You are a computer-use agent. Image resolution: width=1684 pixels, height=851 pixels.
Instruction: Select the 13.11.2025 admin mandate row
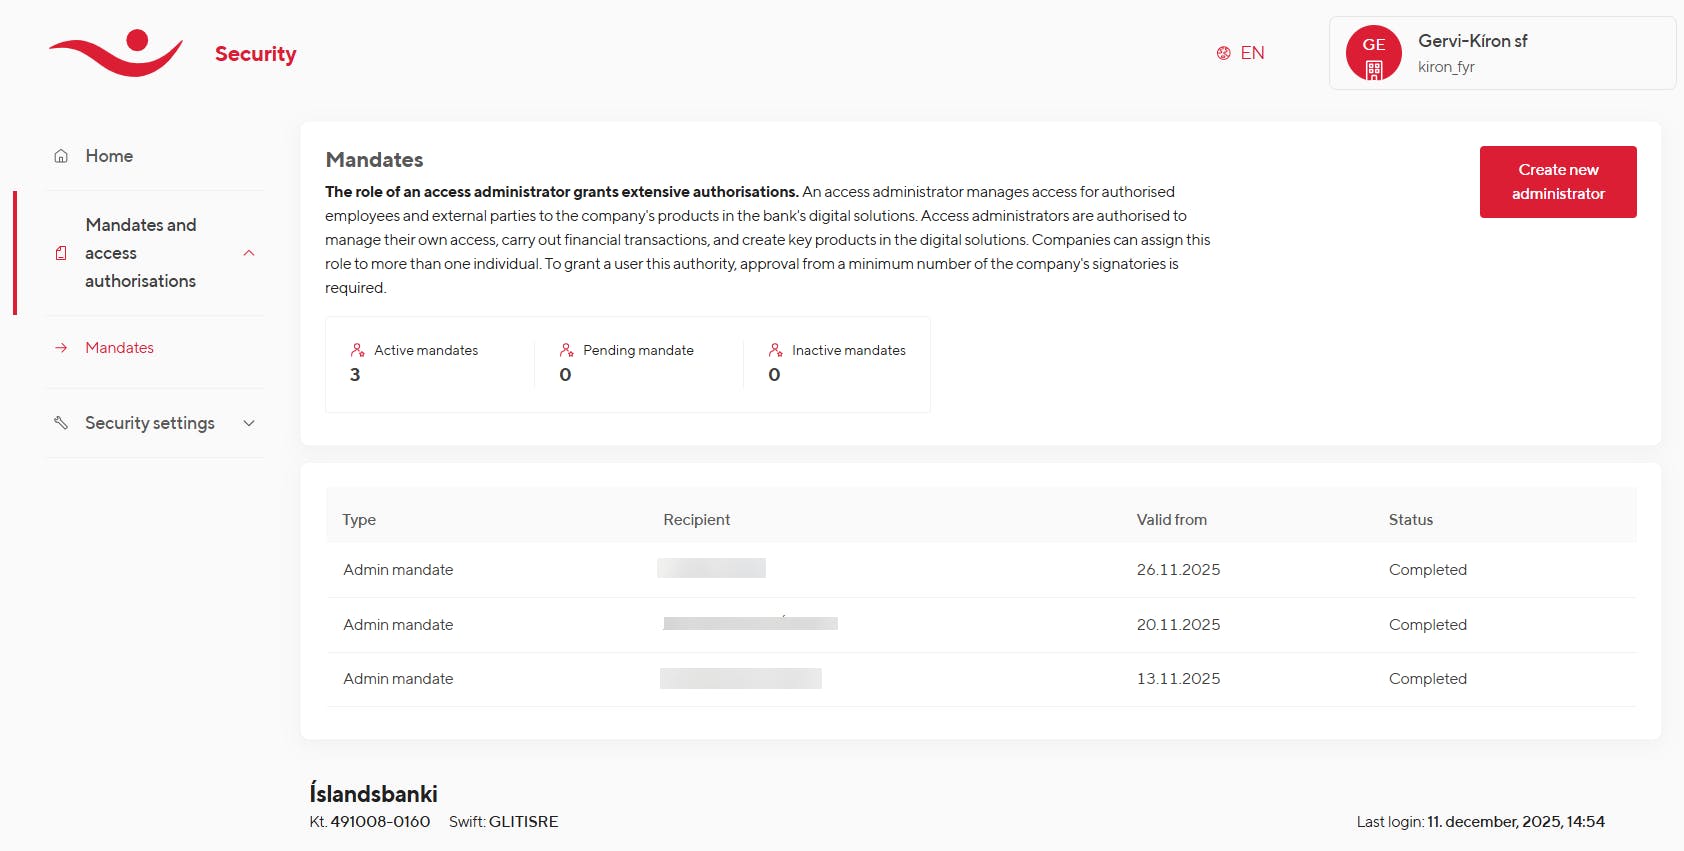(x=980, y=679)
